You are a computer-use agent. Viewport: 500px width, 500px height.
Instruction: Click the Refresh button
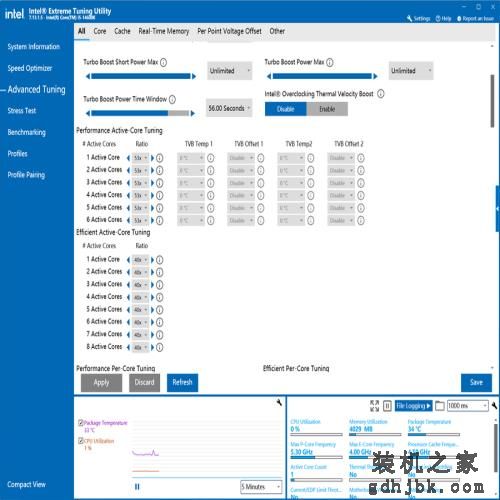(x=182, y=383)
